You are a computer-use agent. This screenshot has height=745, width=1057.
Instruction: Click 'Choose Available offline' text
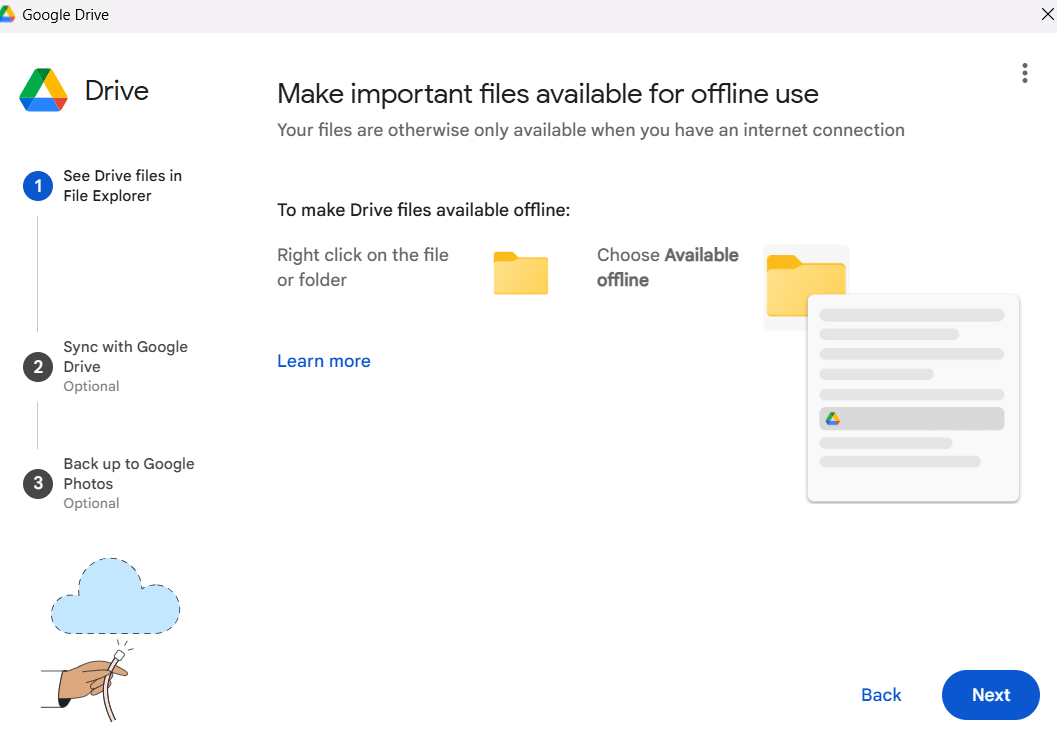point(667,267)
